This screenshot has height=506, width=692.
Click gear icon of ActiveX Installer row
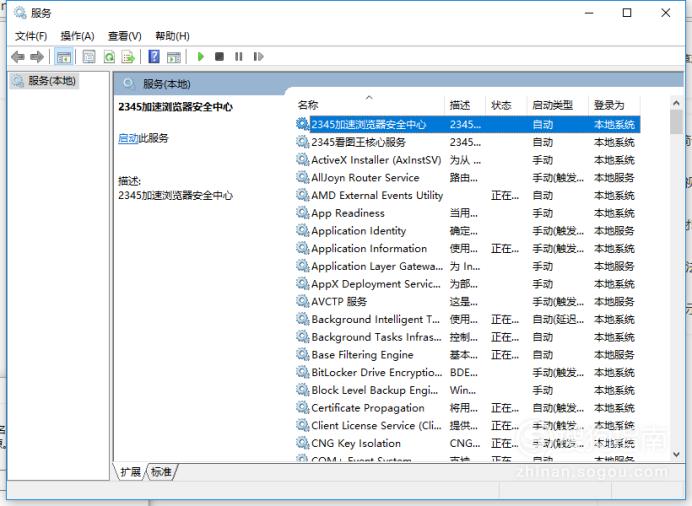[x=302, y=160]
